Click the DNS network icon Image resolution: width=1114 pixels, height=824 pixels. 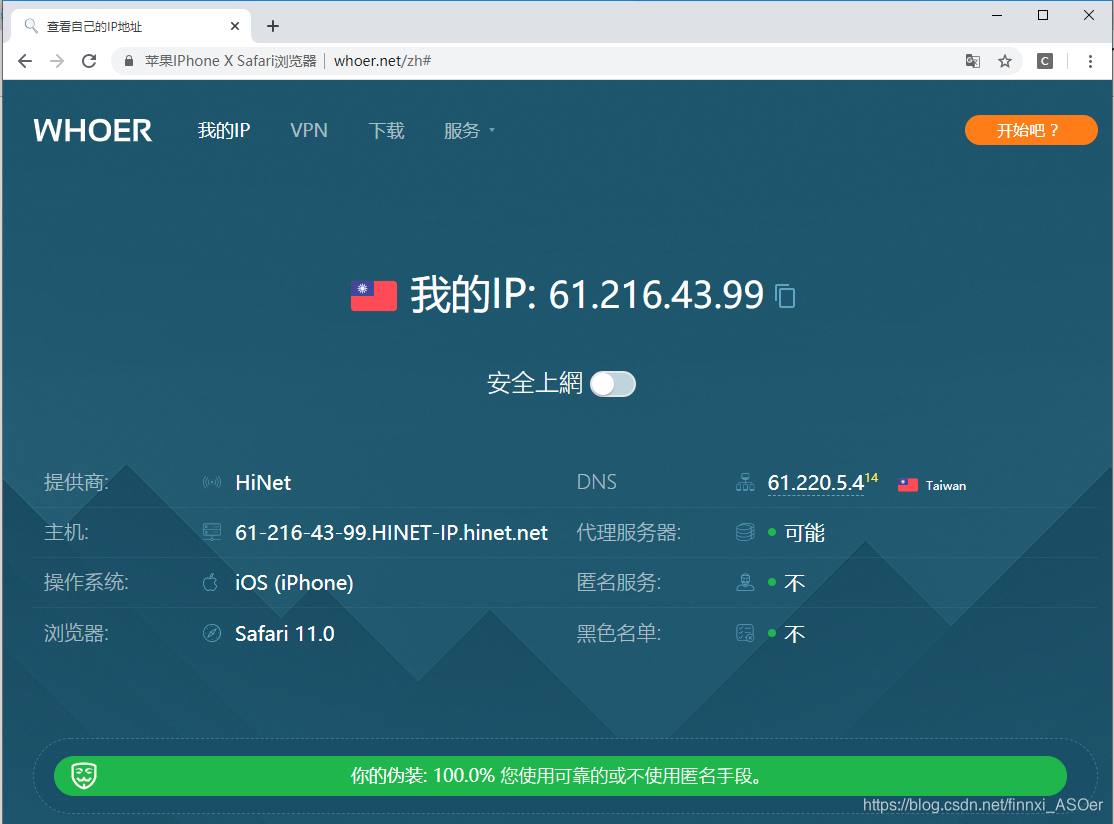[745, 482]
